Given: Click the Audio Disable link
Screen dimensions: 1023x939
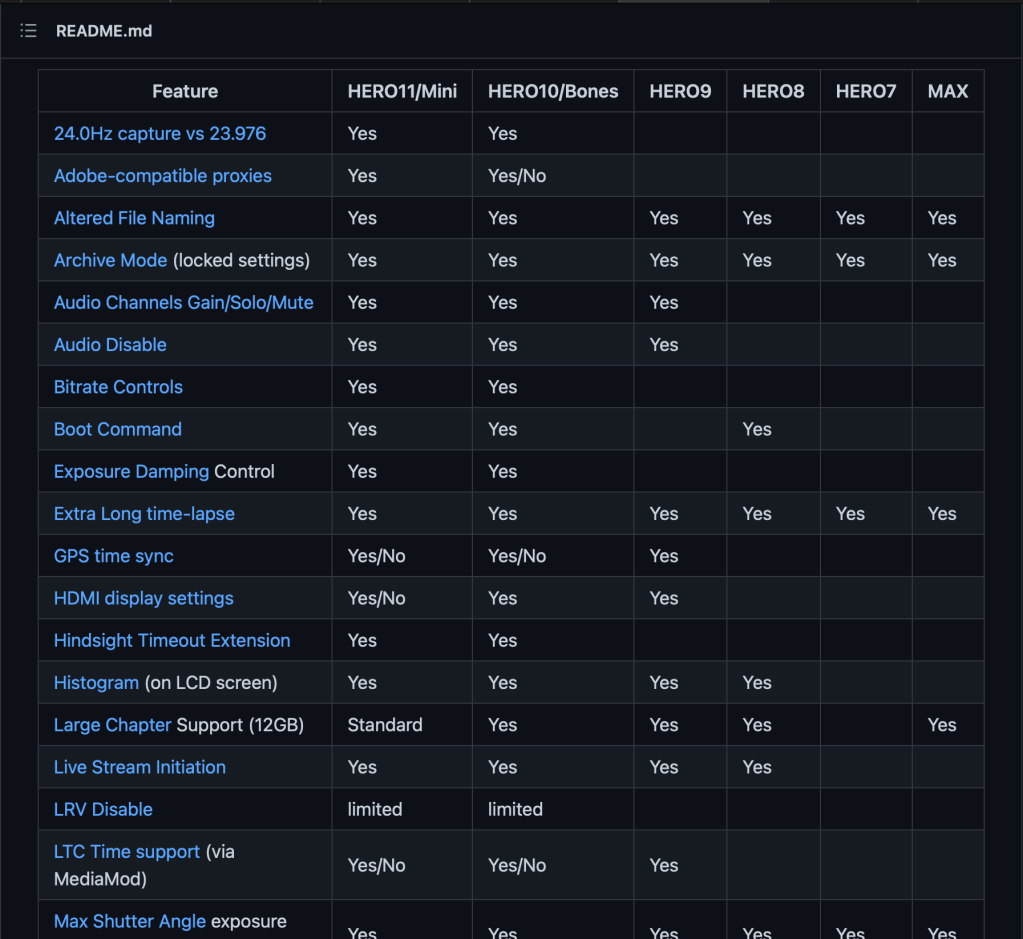Looking at the screenshot, I should (x=110, y=345).
